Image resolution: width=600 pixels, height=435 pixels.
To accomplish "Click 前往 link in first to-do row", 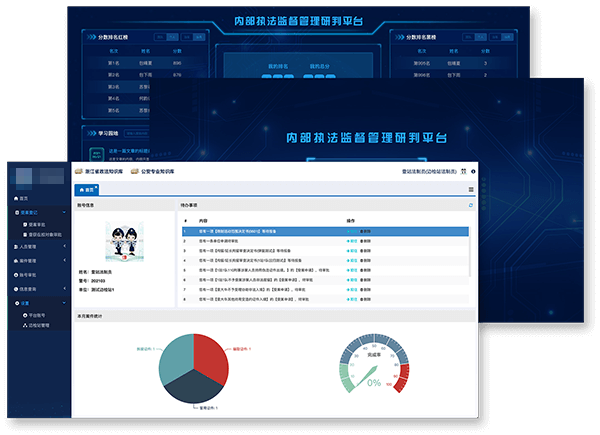I will (350, 231).
